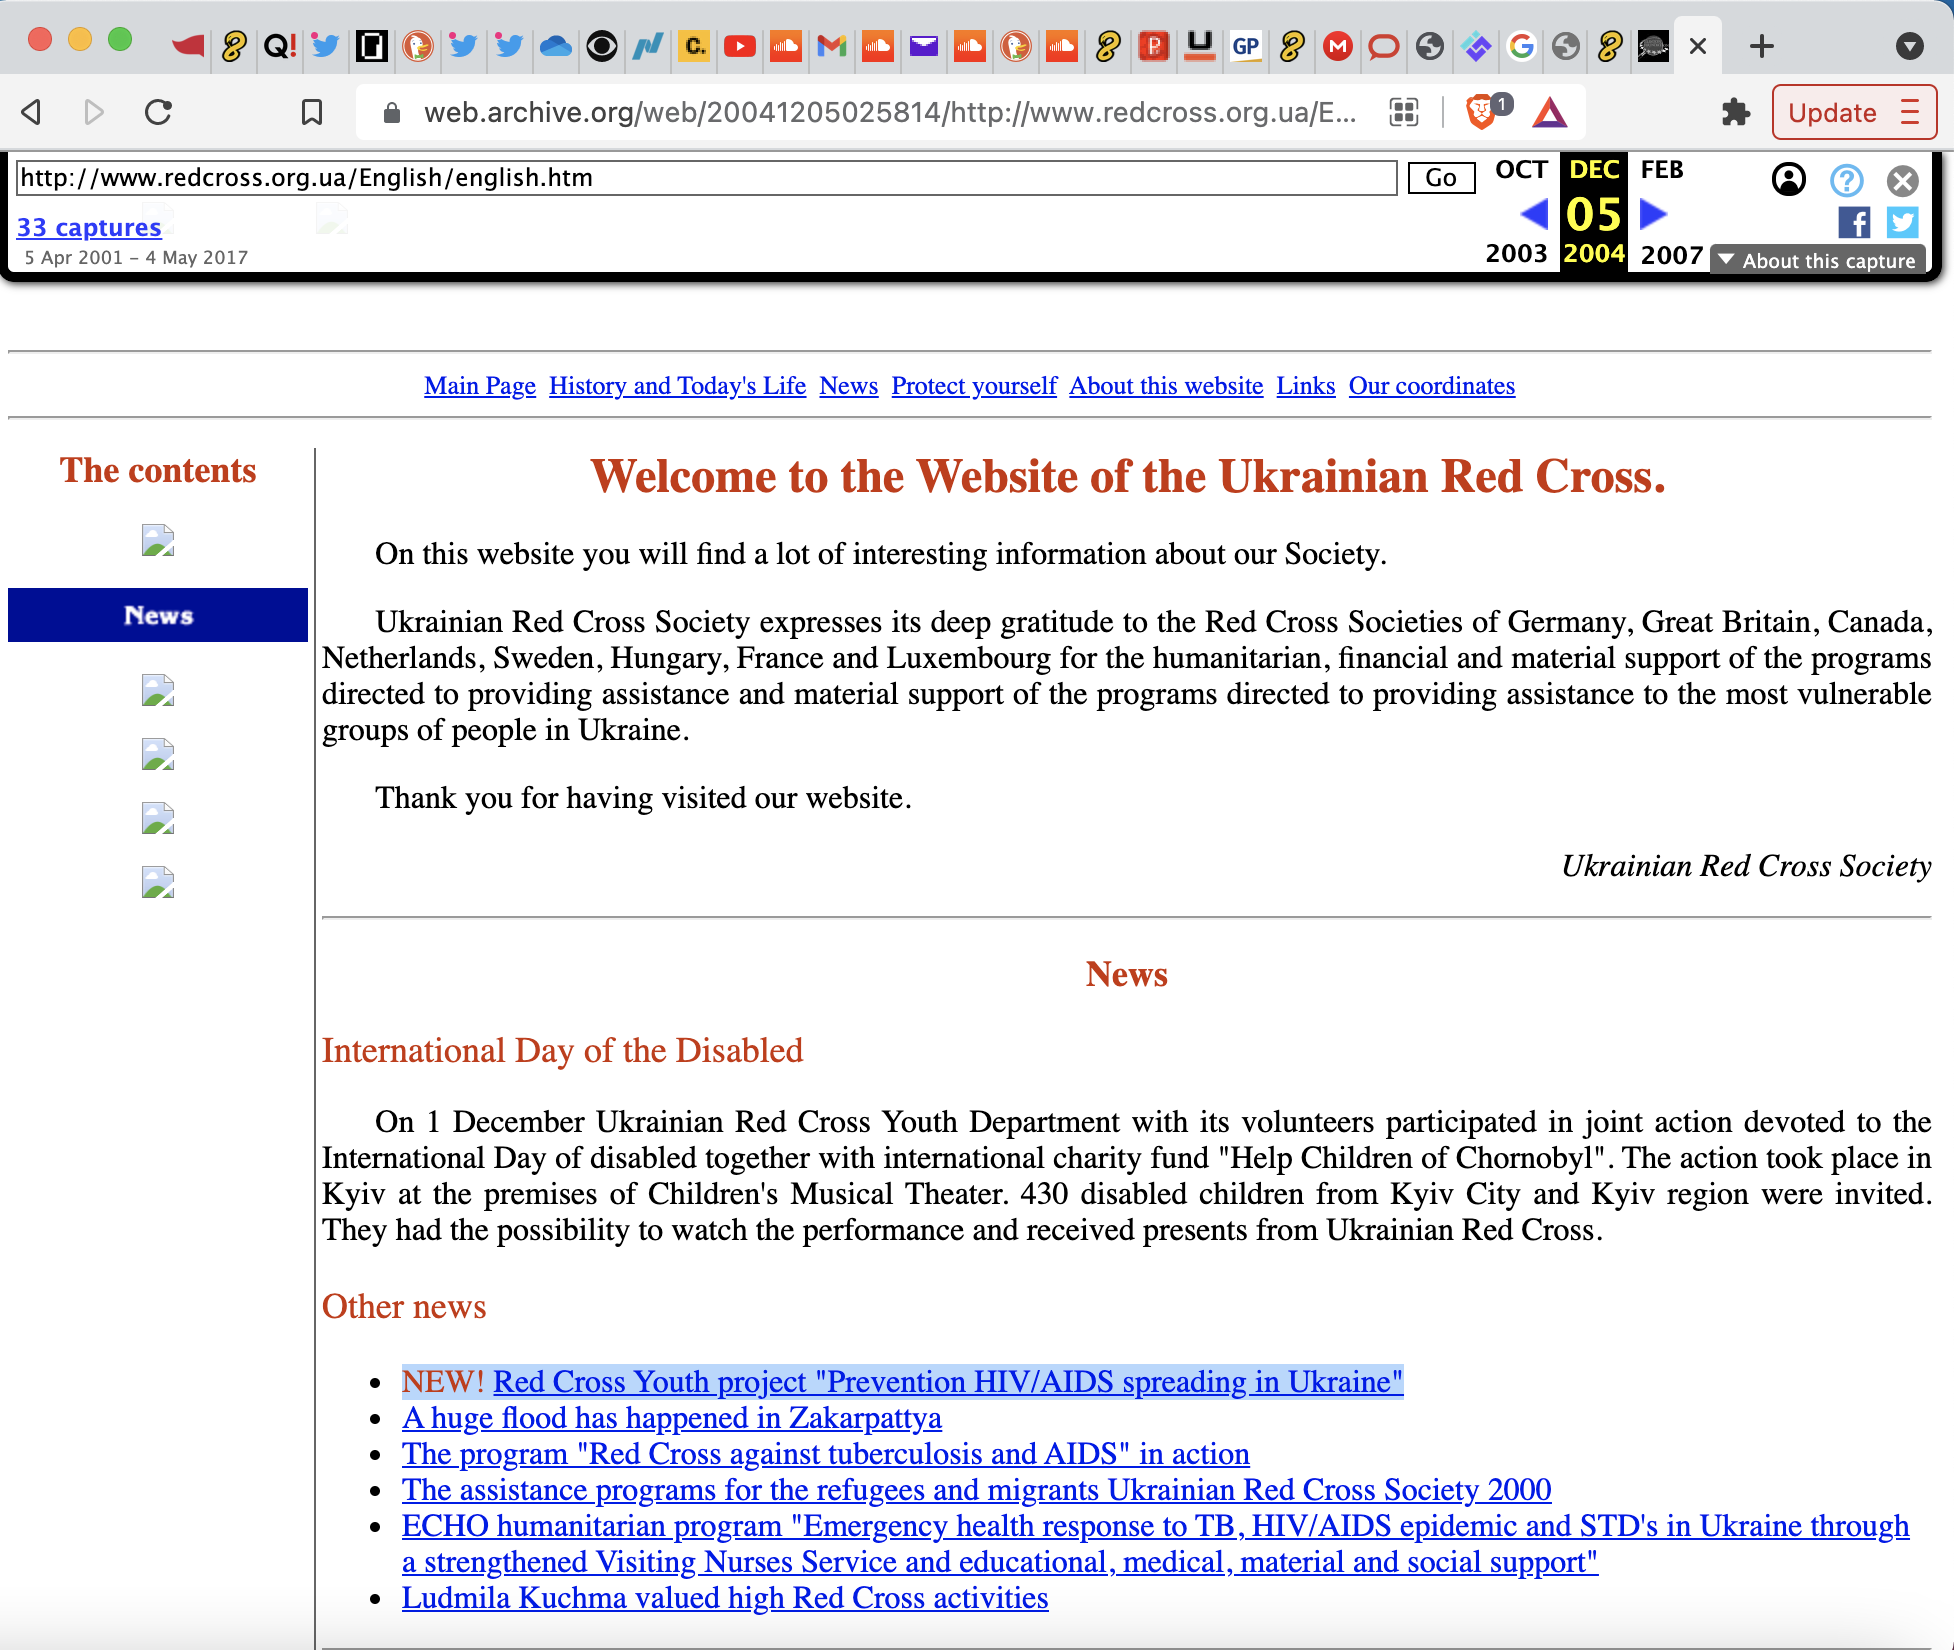Click broken image directly above News button
Image resolution: width=1954 pixels, height=1650 pixels.
click(158, 540)
